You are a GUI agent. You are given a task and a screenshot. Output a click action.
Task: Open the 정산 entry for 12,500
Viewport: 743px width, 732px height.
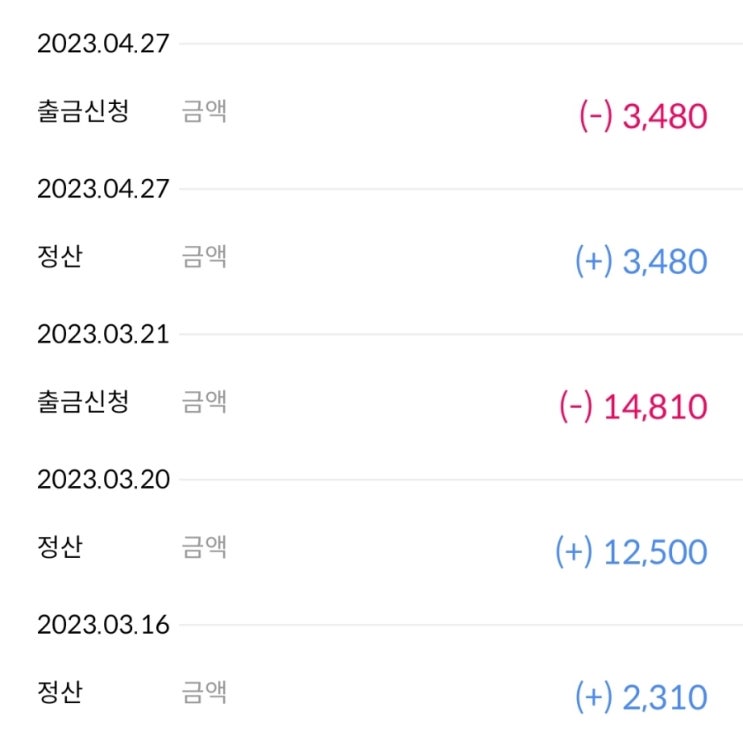tap(60, 546)
